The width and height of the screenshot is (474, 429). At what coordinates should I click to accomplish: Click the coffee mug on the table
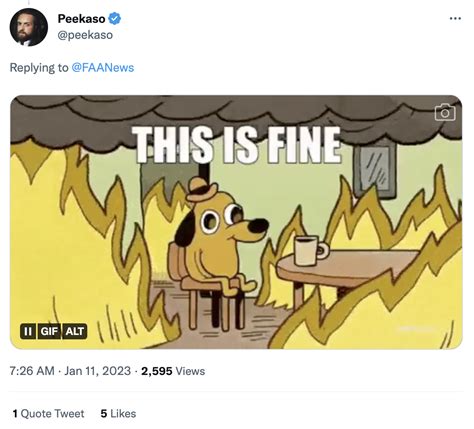[x=311, y=250]
